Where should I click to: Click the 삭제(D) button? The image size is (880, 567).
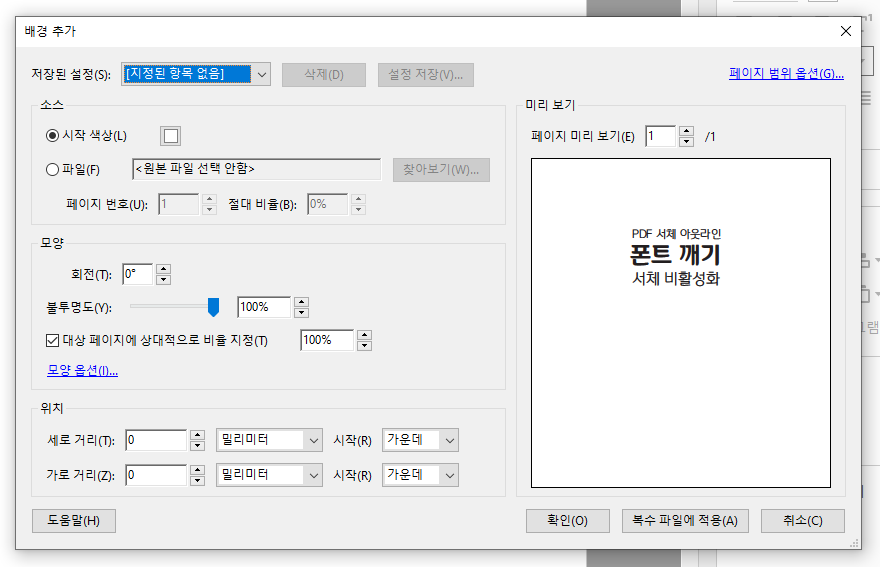(324, 75)
